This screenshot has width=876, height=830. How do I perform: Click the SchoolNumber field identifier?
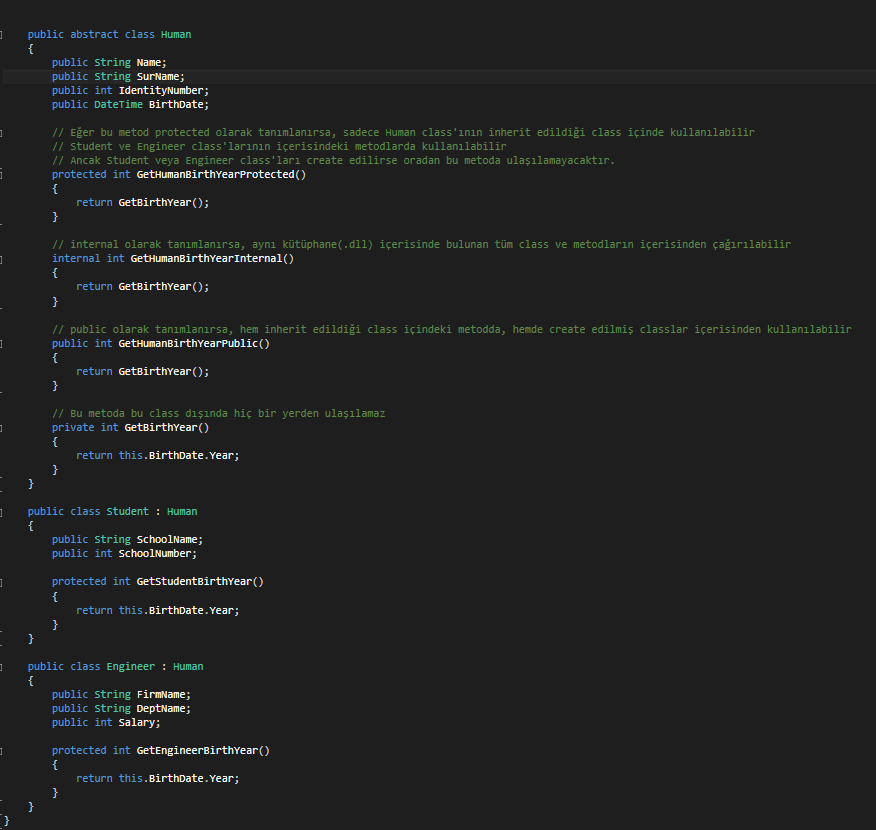coord(155,554)
